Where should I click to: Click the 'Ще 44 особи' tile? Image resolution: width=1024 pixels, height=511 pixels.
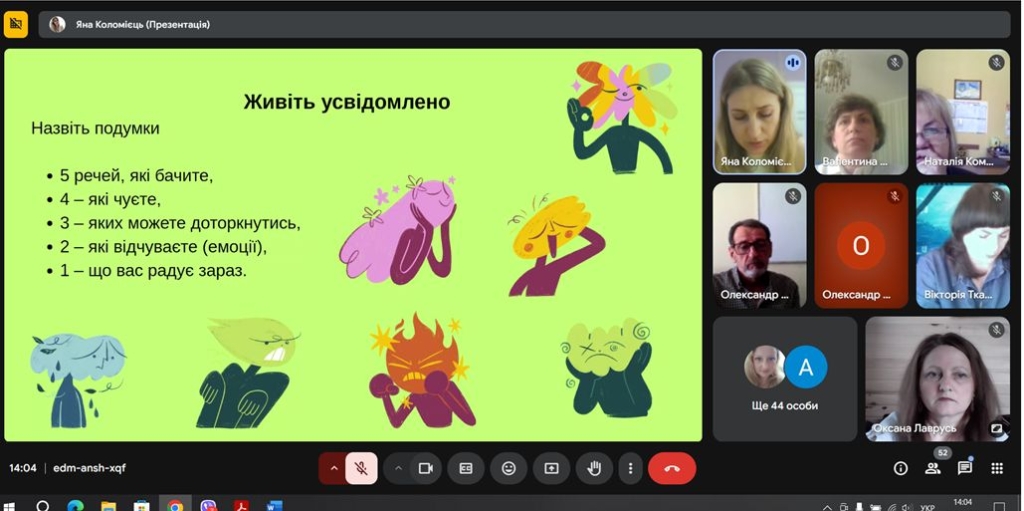click(785, 379)
